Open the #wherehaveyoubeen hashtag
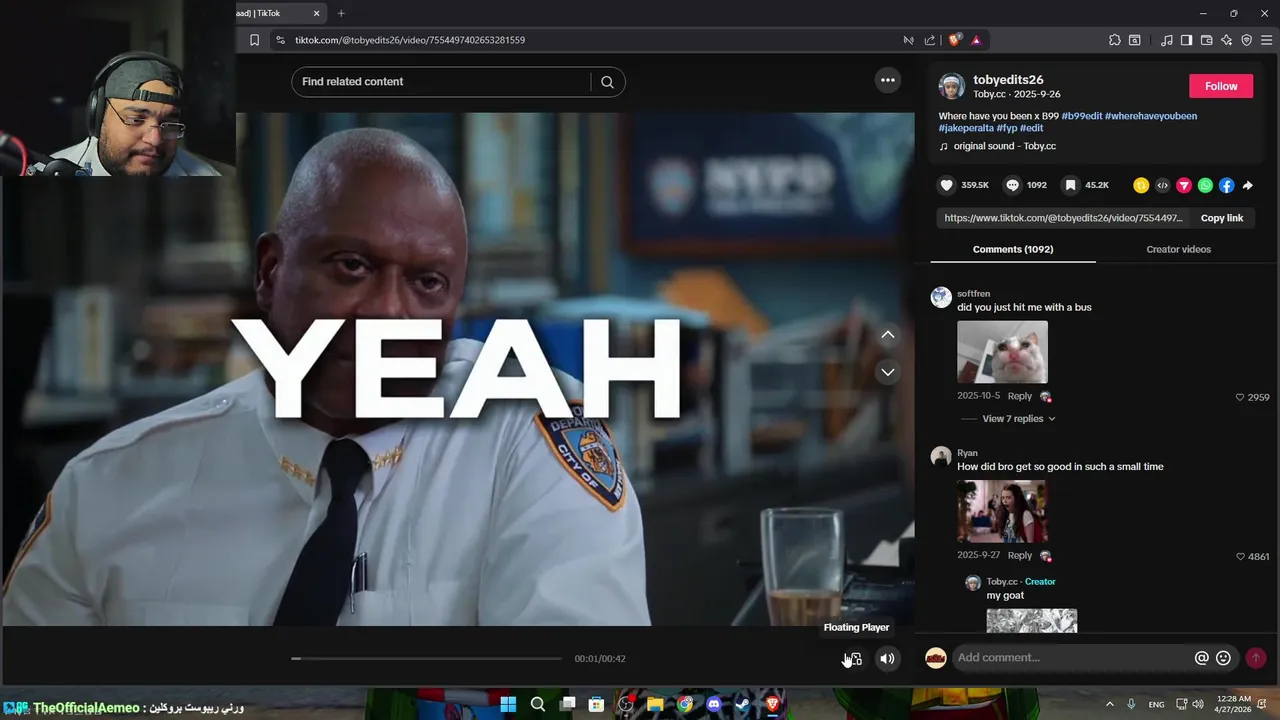The image size is (1280, 720). (x=1151, y=116)
